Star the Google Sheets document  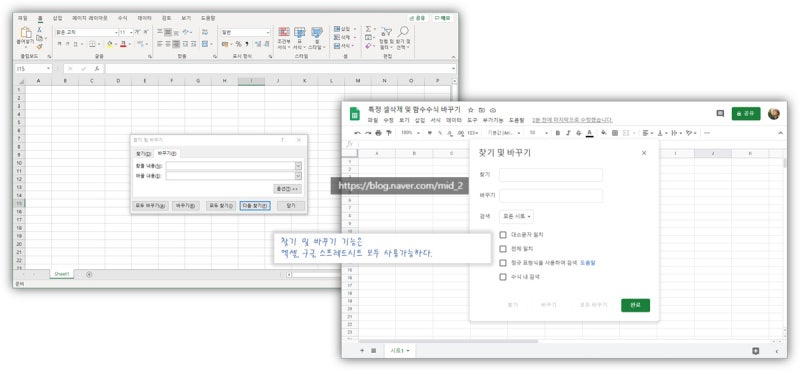(470, 110)
